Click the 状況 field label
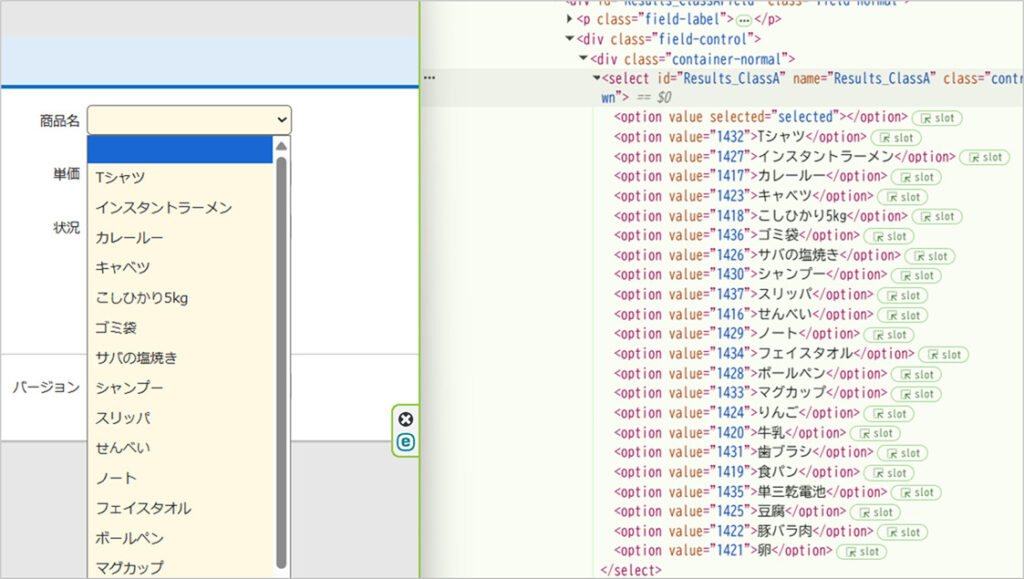The width and height of the screenshot is (1024, 579). (67, 227)
